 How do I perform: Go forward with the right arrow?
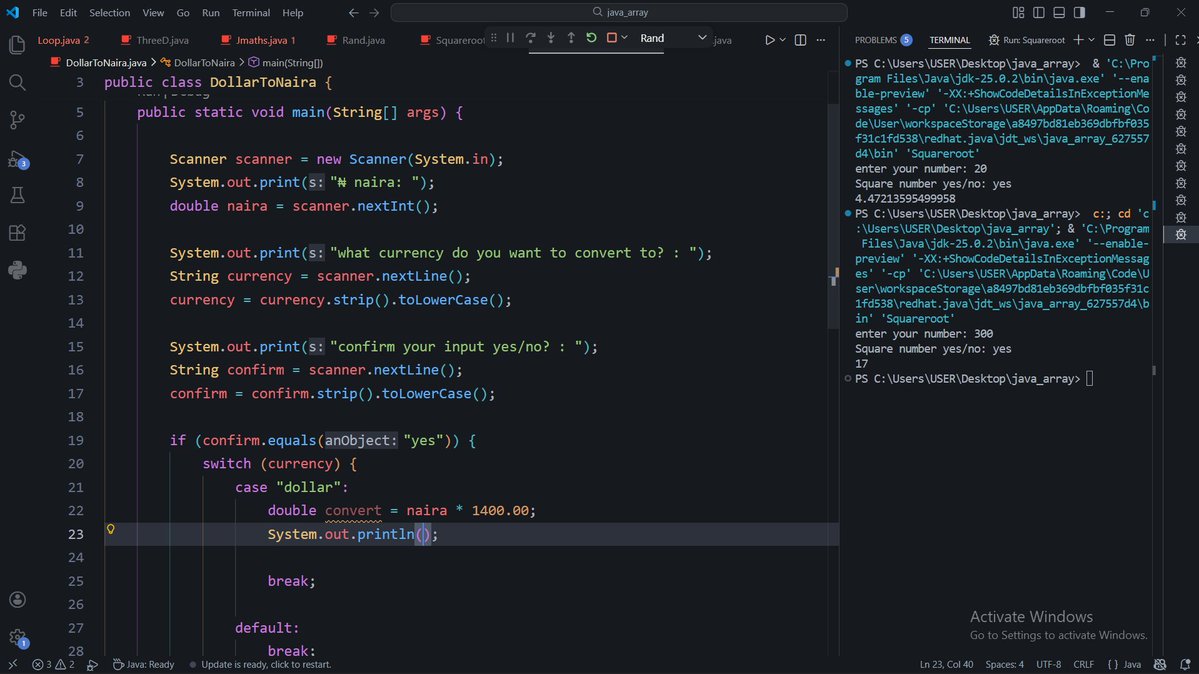374,12
